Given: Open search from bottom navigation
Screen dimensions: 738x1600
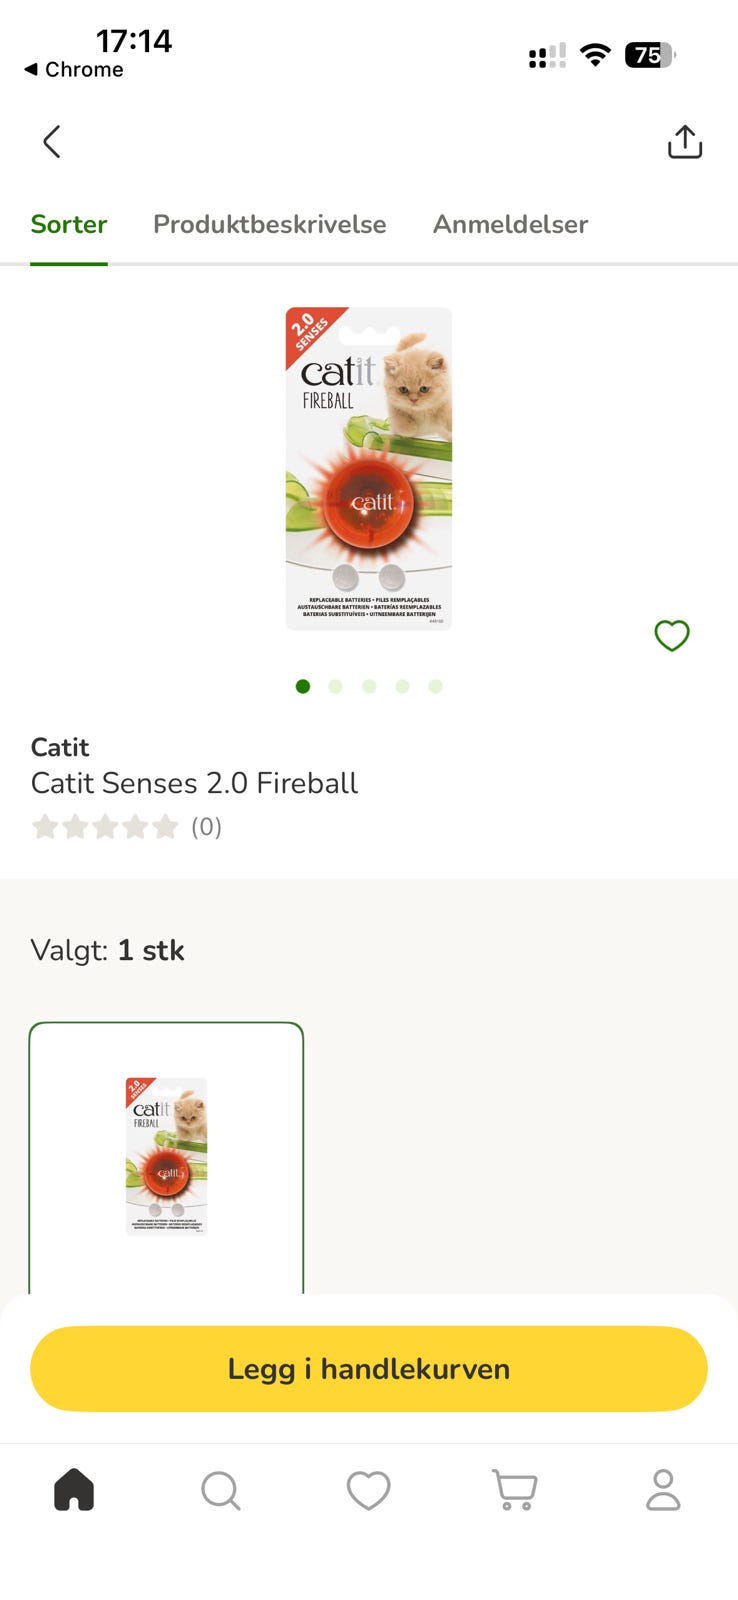Looking at the screenshot, I should coord(221,1490).
